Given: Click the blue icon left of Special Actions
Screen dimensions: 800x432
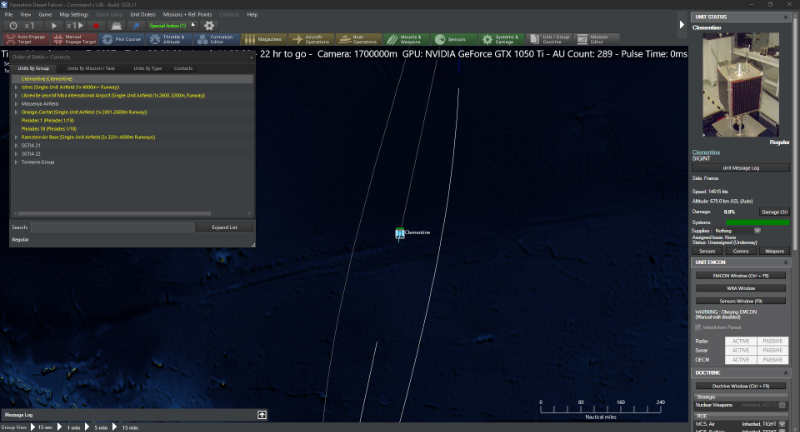Looking at the screenshot, I should pos(136,26).
